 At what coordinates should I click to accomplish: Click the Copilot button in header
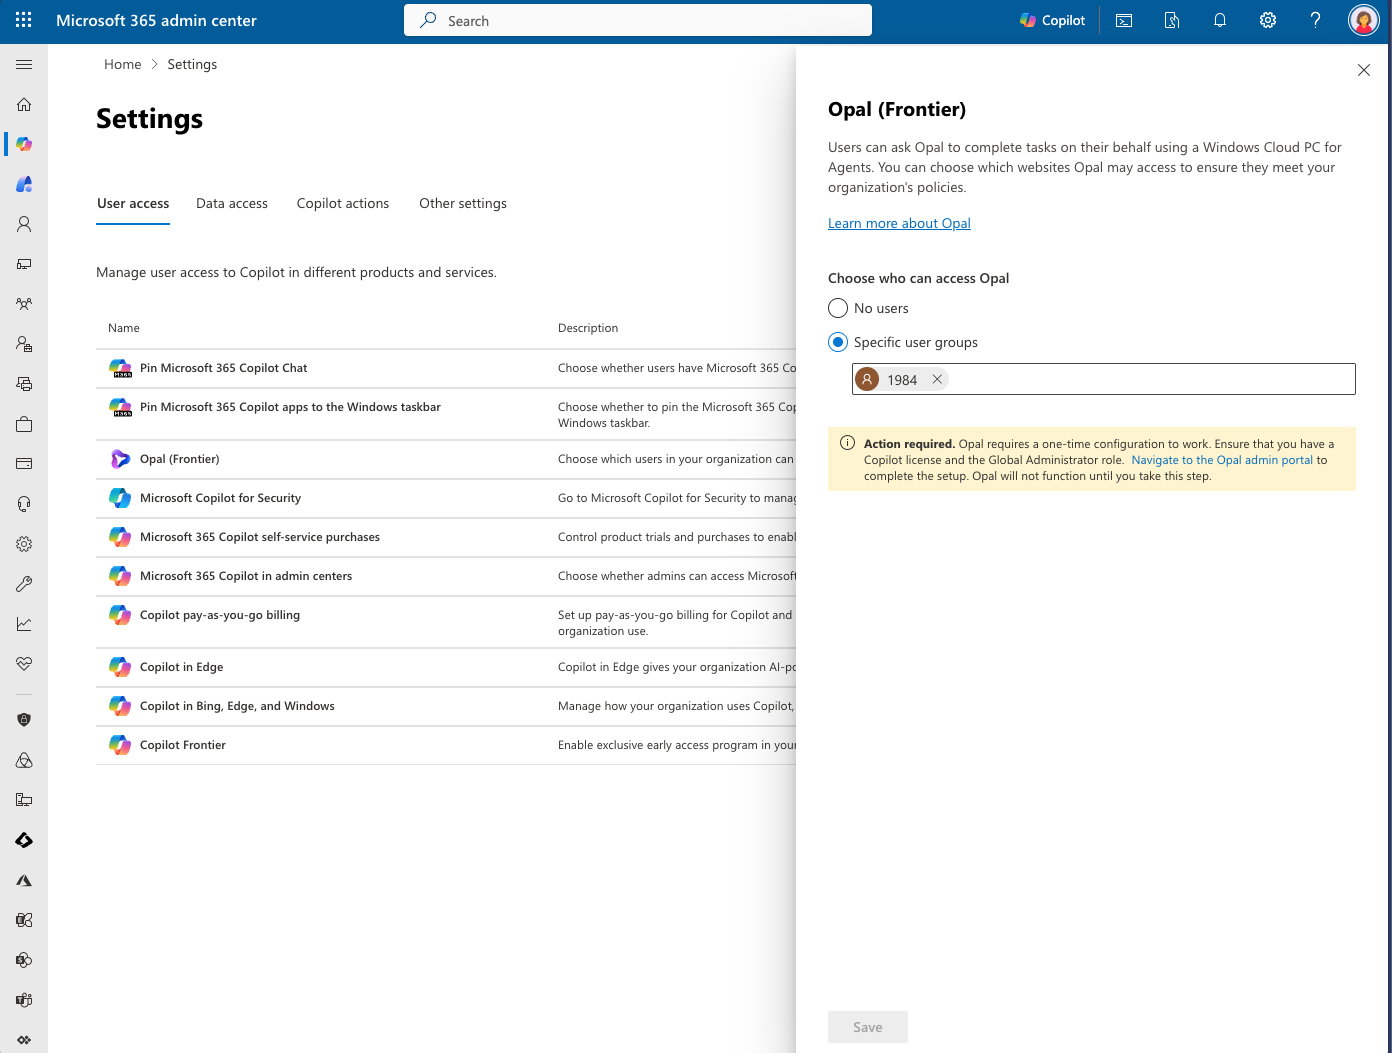point(1052,20)
